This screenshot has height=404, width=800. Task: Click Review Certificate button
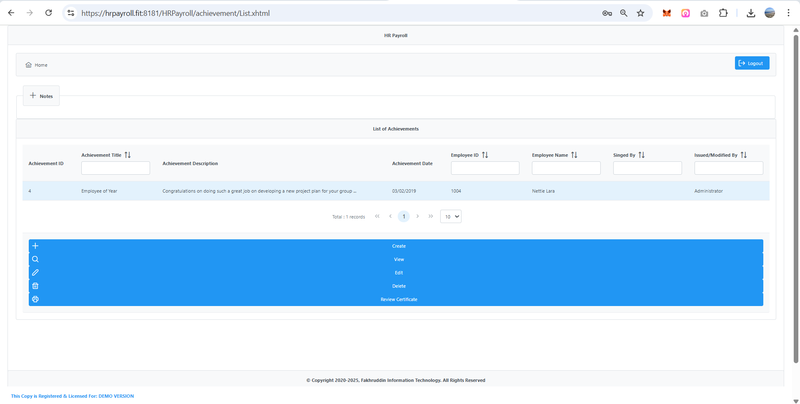[x=398, y=299]
